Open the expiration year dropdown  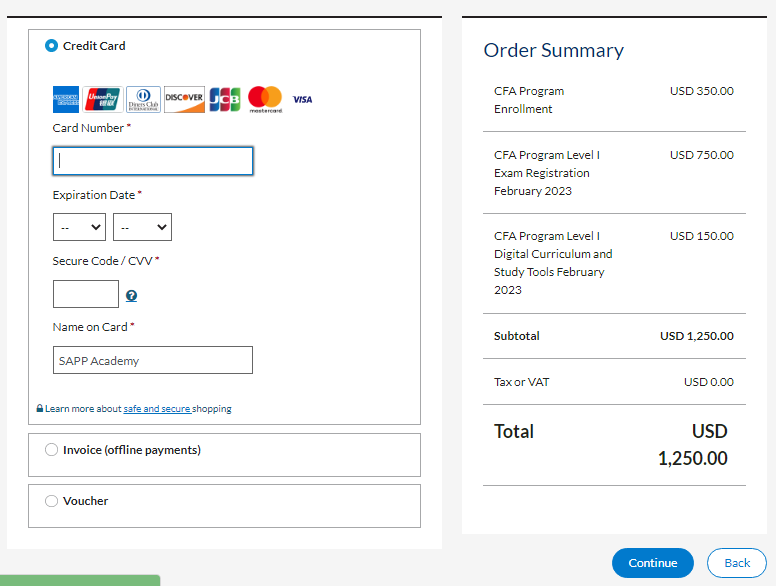(142, 227)
